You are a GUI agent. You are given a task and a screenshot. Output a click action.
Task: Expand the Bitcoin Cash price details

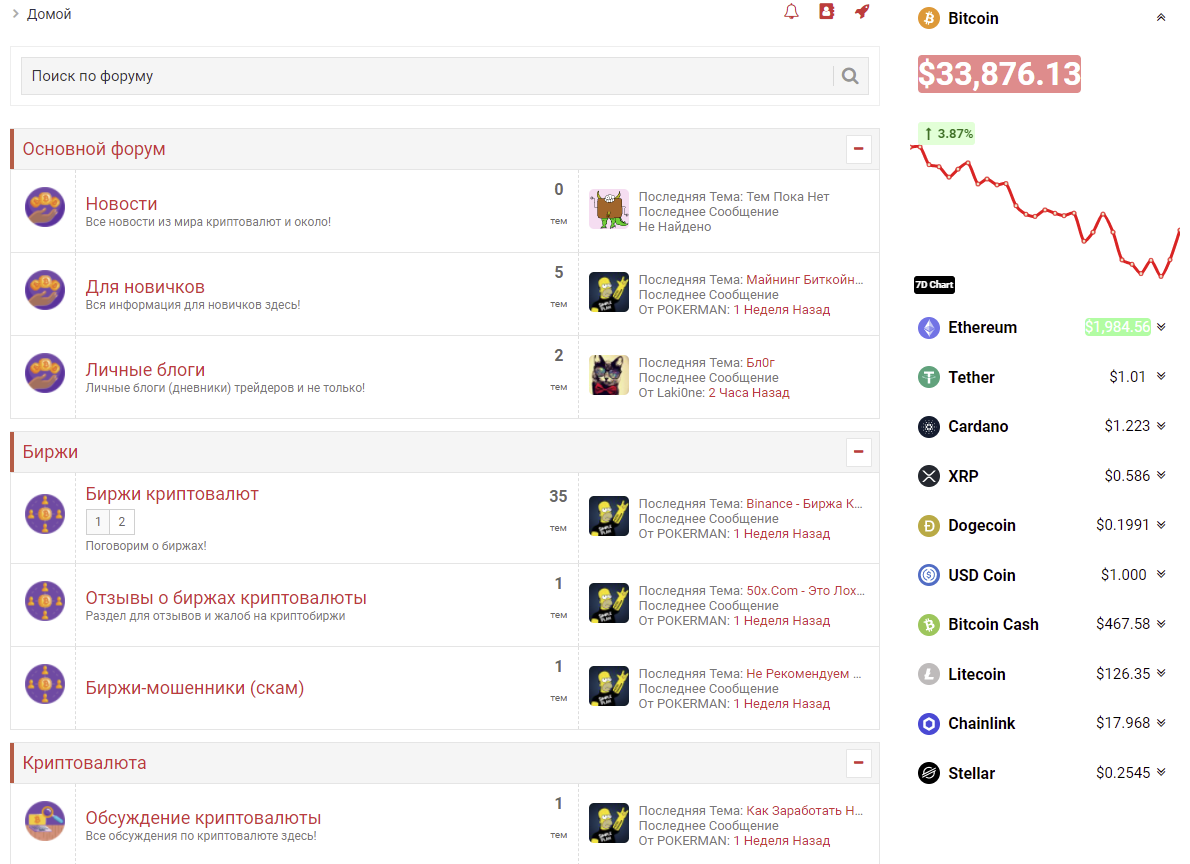(1161, 624)
